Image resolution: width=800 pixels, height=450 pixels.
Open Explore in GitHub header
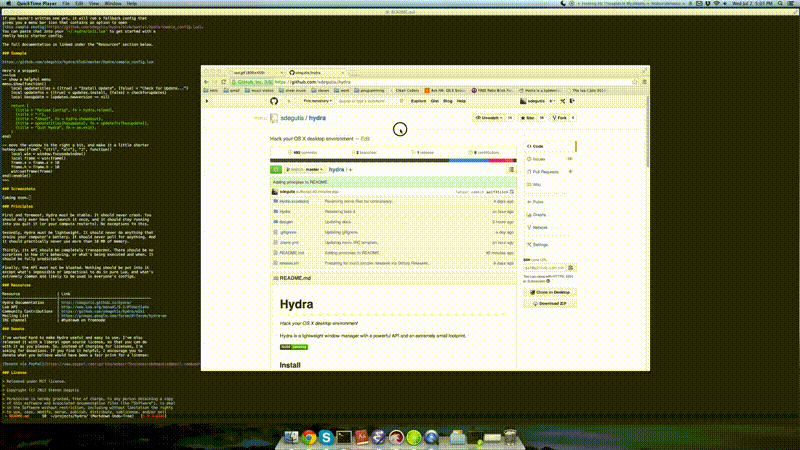pyautogui.click(x=418, y=101)
